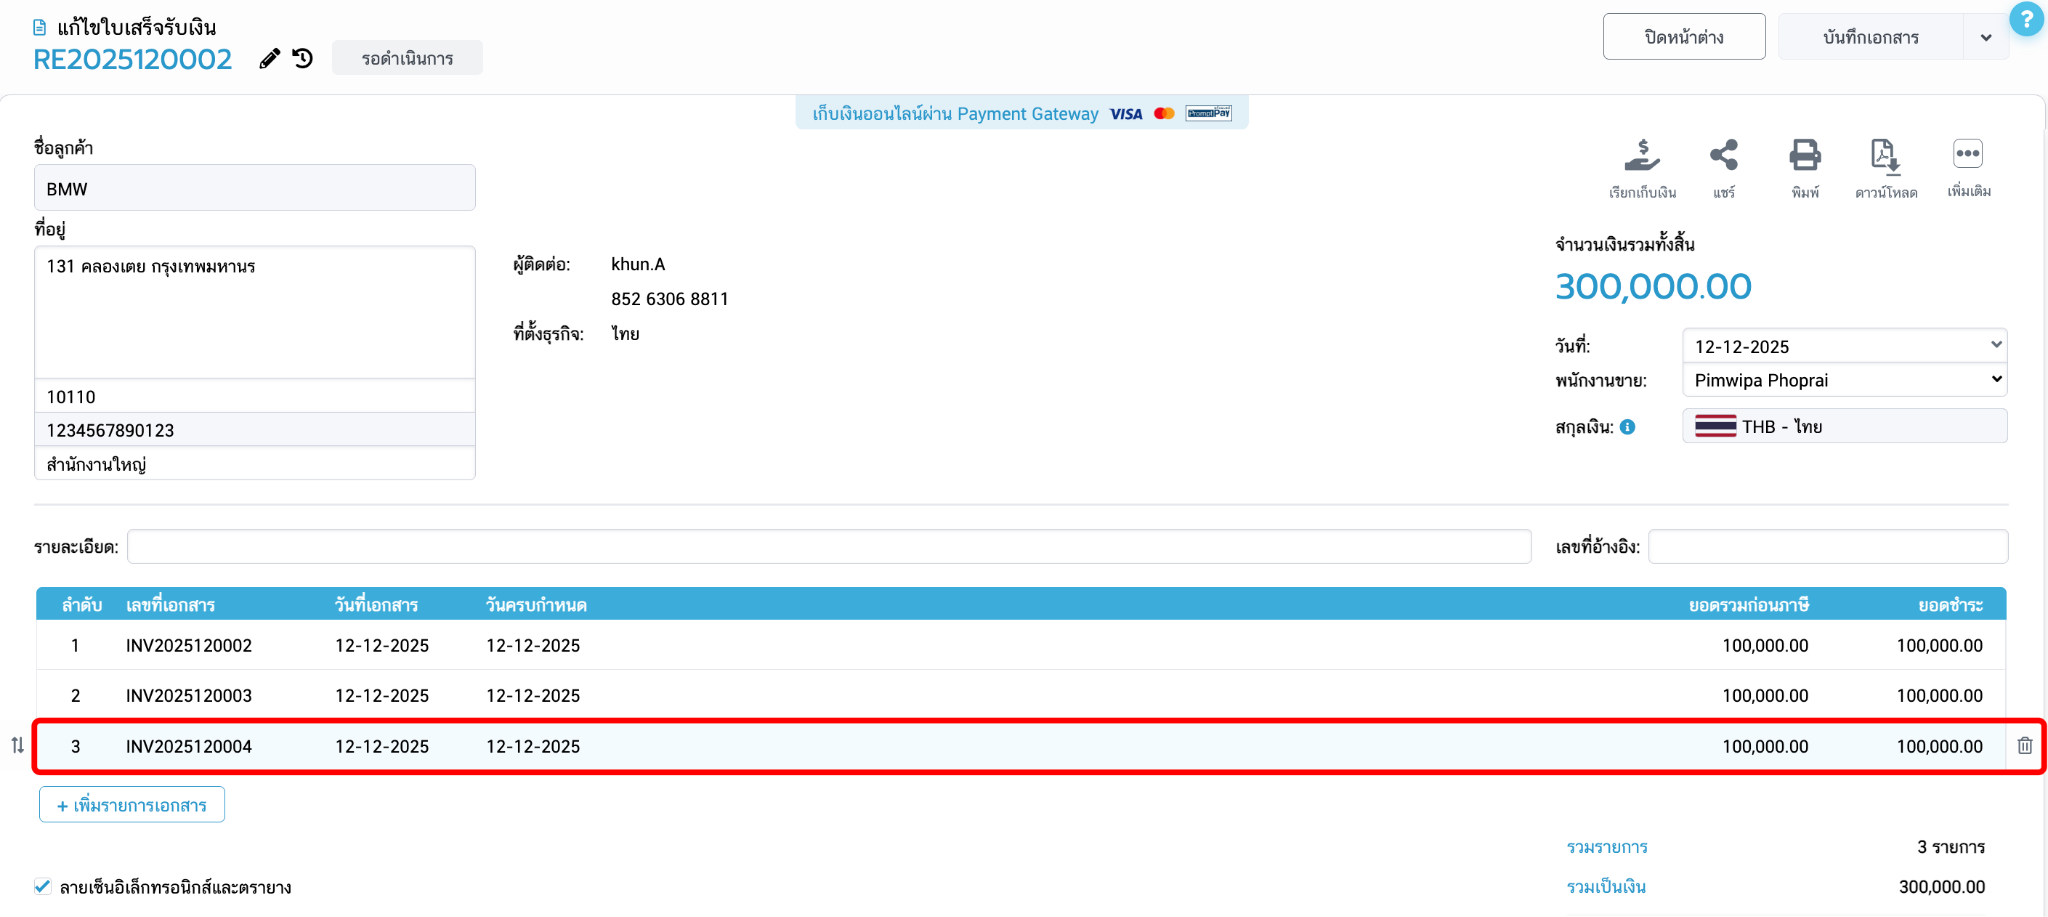Viewport: 2048px width, 917px height.
Task: Click the รายละเอียด details input field
Action: [829, 547]
